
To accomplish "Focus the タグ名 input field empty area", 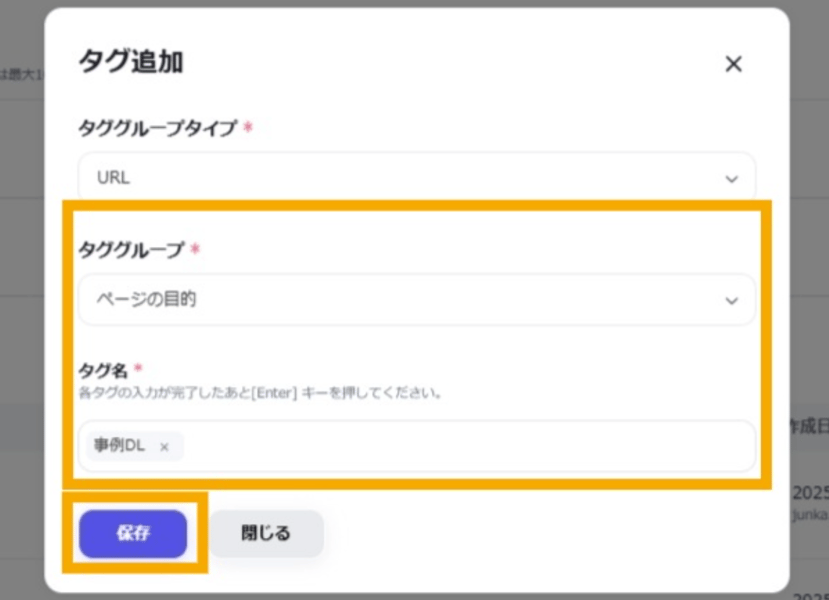I will tap(460, 446).
